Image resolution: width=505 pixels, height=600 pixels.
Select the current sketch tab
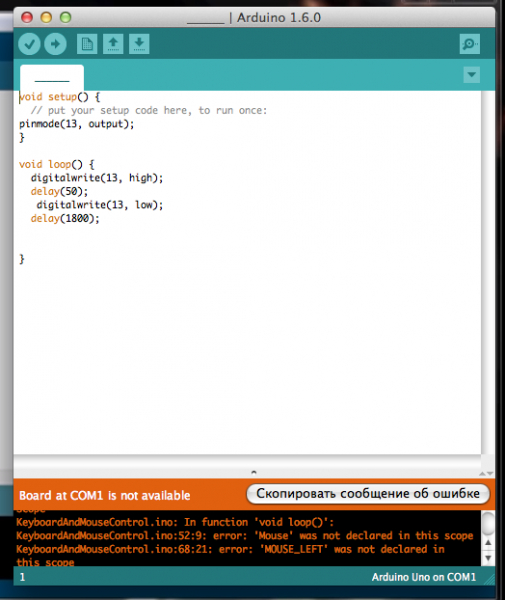tap(52, 78)
